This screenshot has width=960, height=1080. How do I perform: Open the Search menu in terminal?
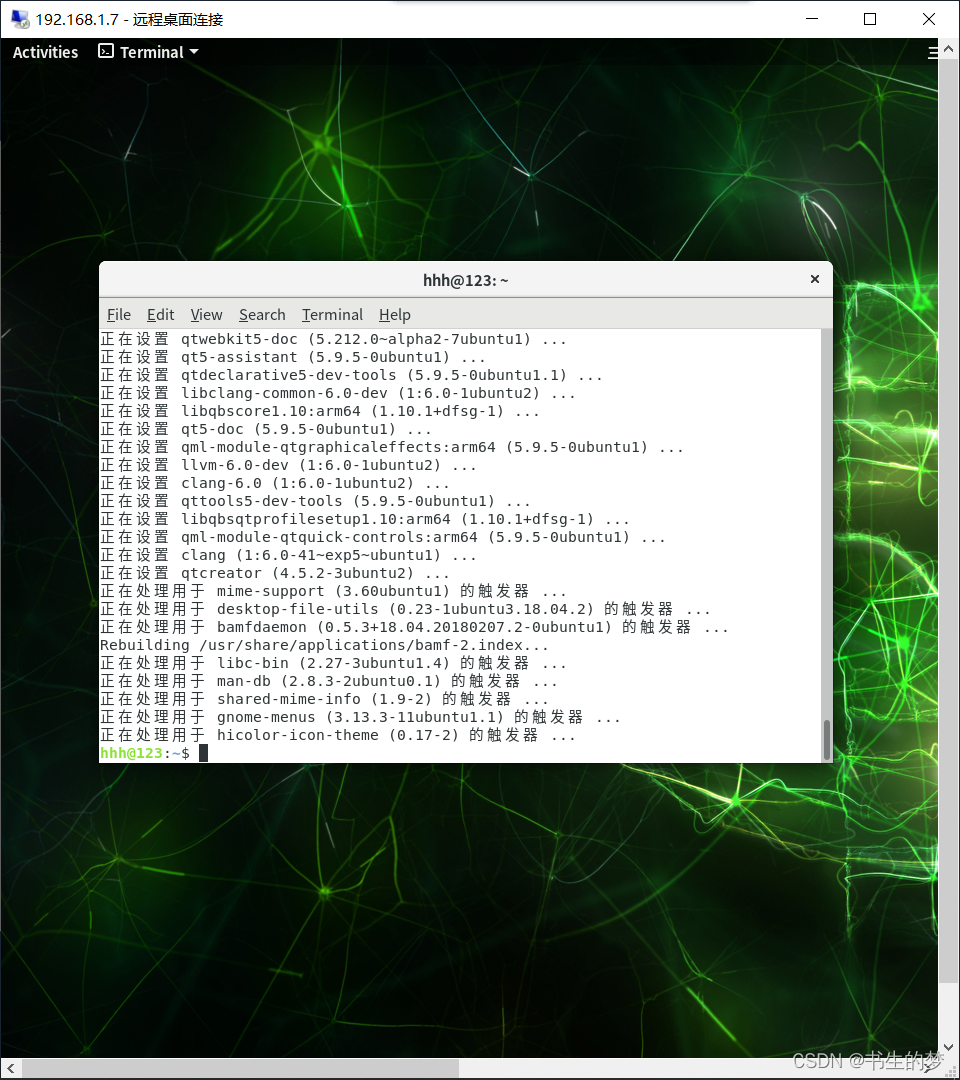[262, 315]
